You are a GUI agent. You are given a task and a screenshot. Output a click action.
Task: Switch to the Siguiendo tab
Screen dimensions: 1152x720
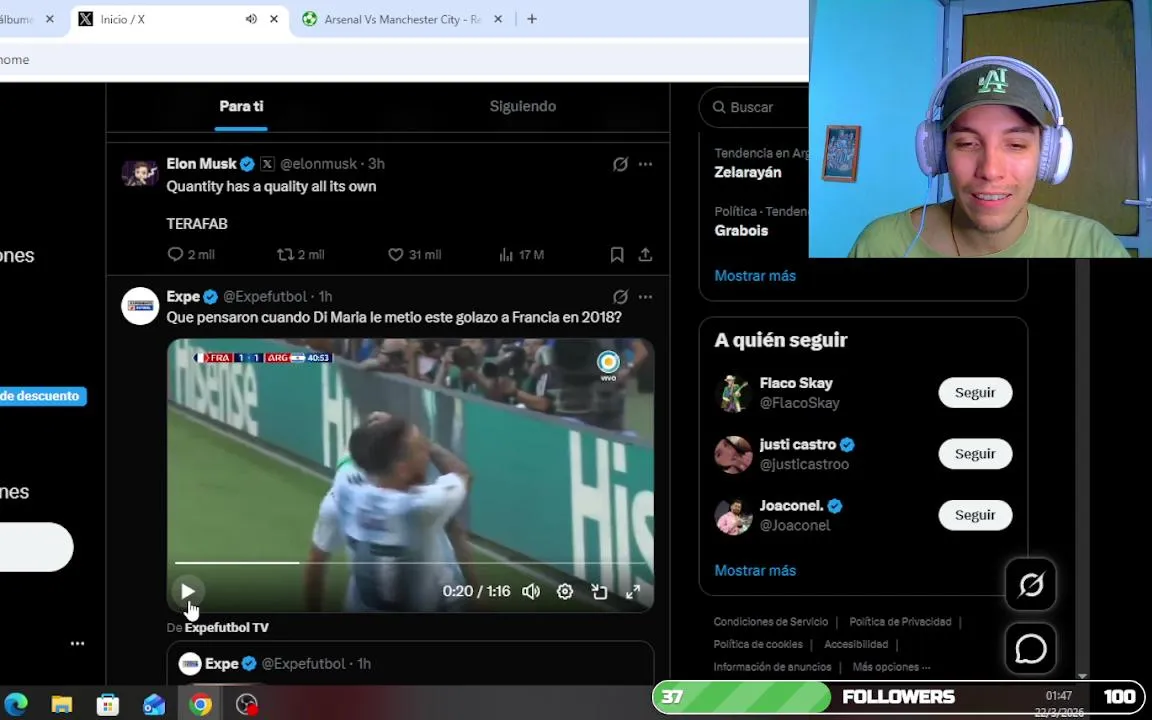coord(522,107)
